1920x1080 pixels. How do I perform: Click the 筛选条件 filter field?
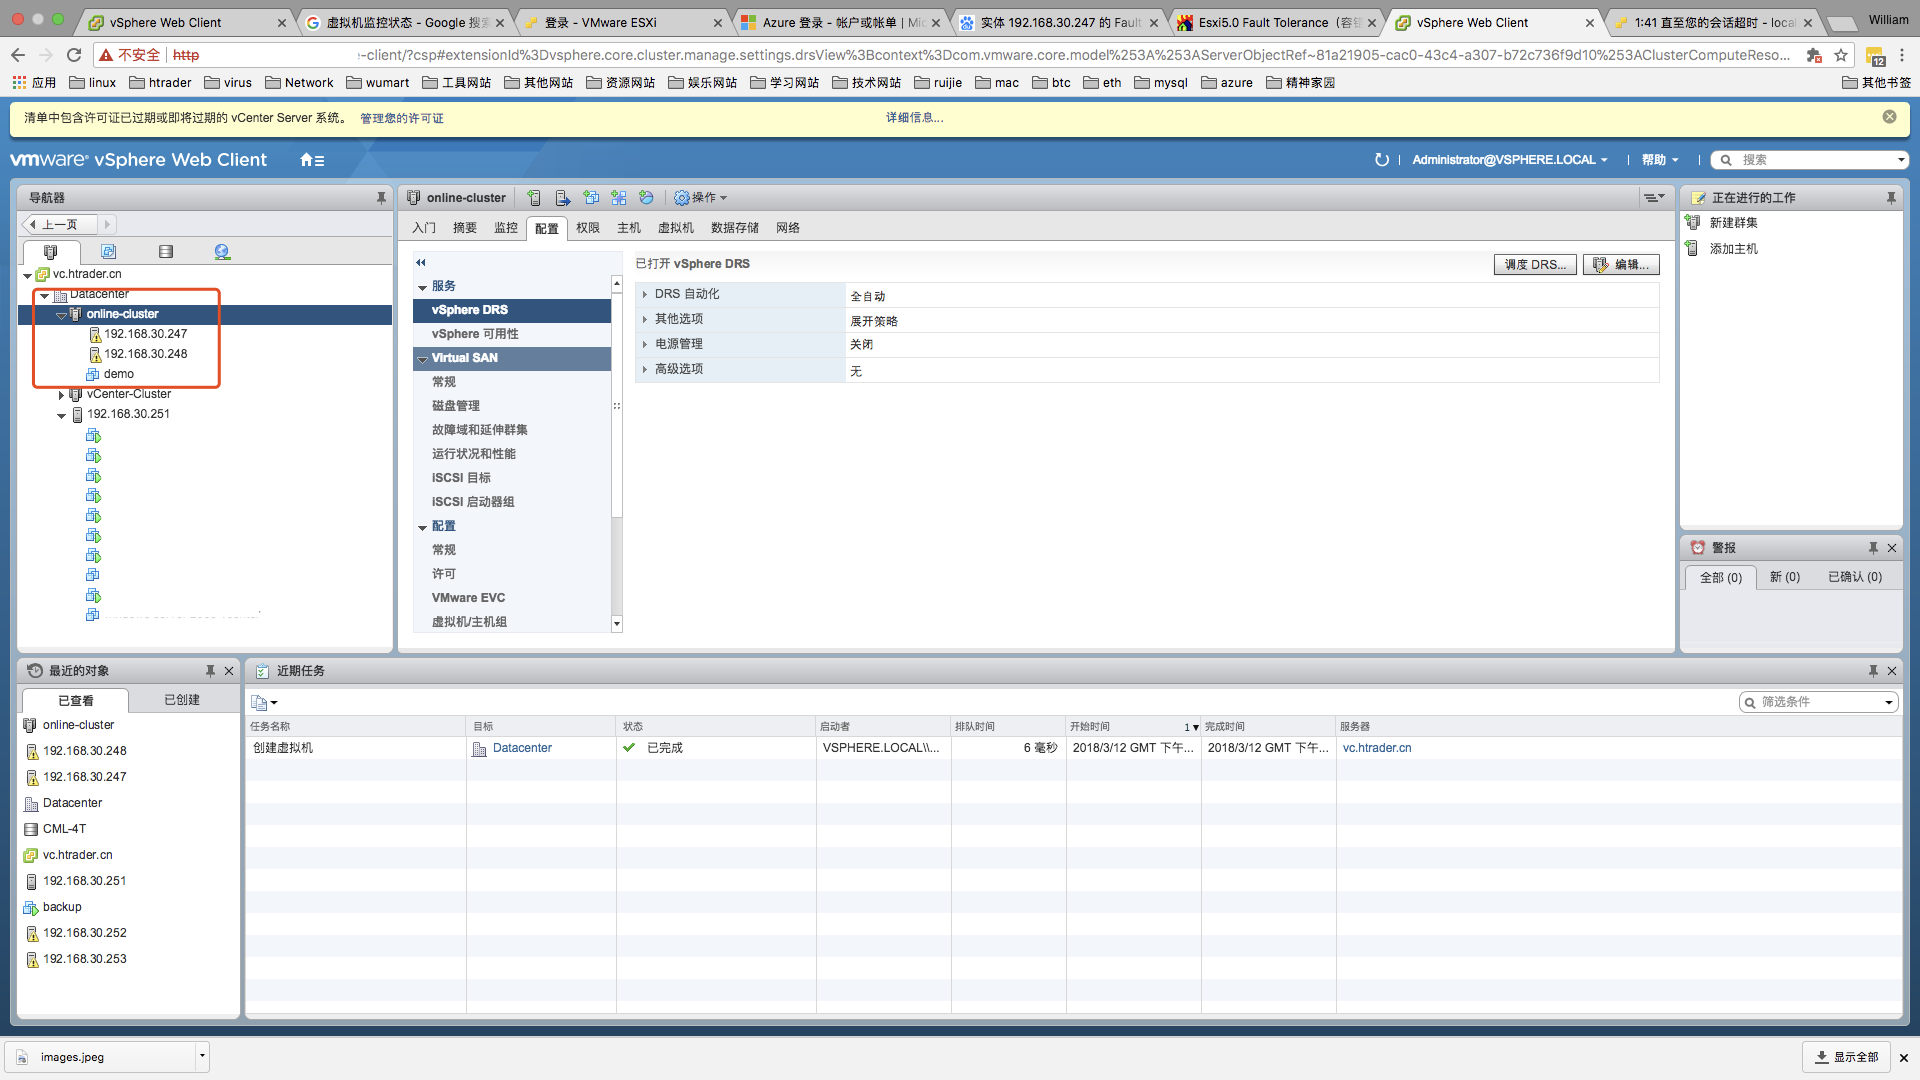(x=1818, y=702)
